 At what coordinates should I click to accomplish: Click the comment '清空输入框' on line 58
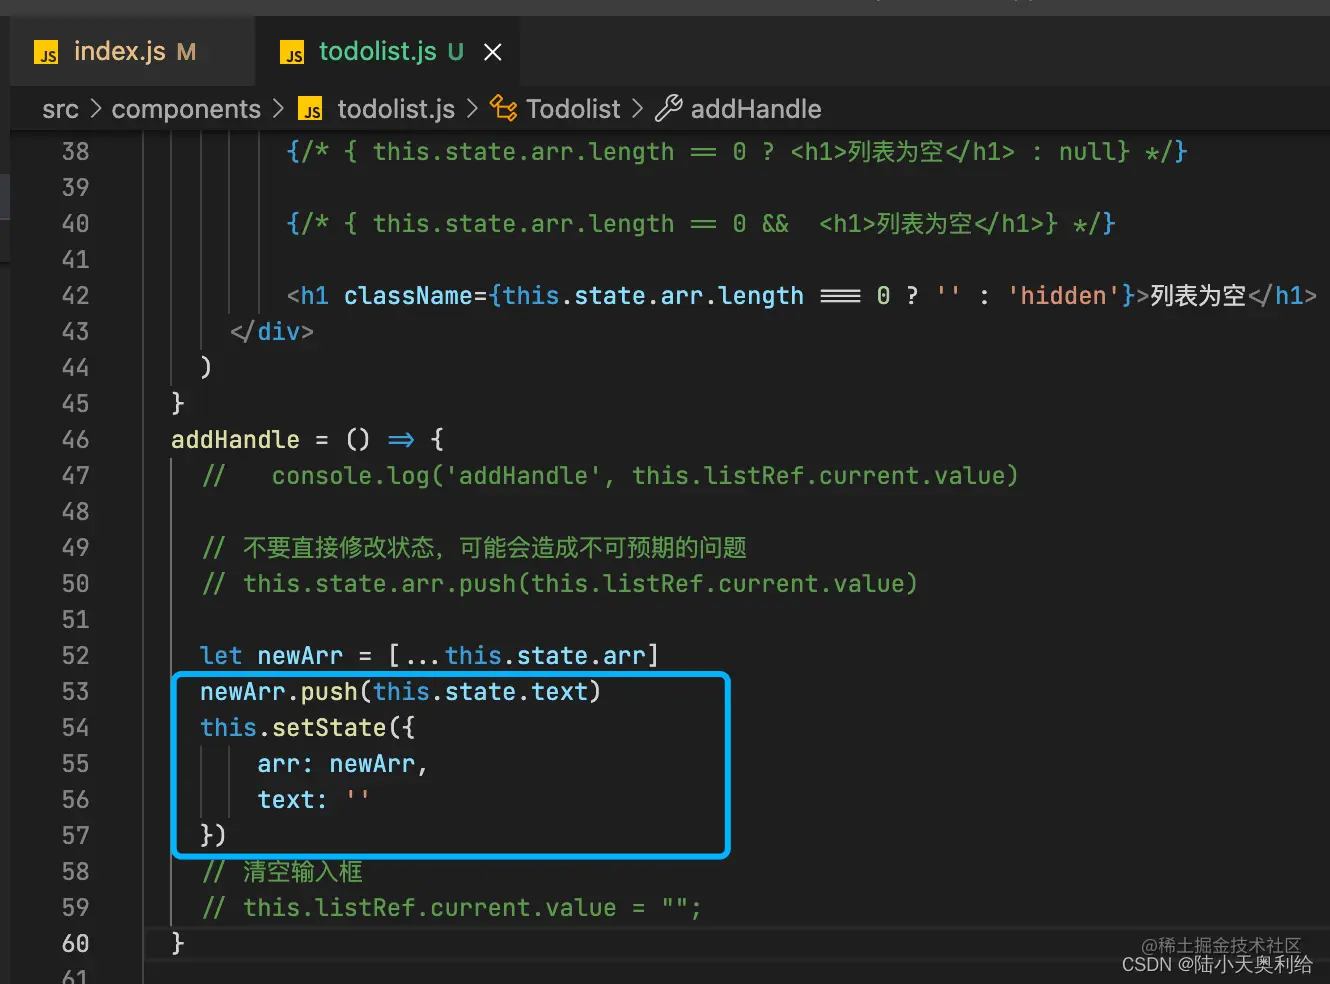(303, 872)
